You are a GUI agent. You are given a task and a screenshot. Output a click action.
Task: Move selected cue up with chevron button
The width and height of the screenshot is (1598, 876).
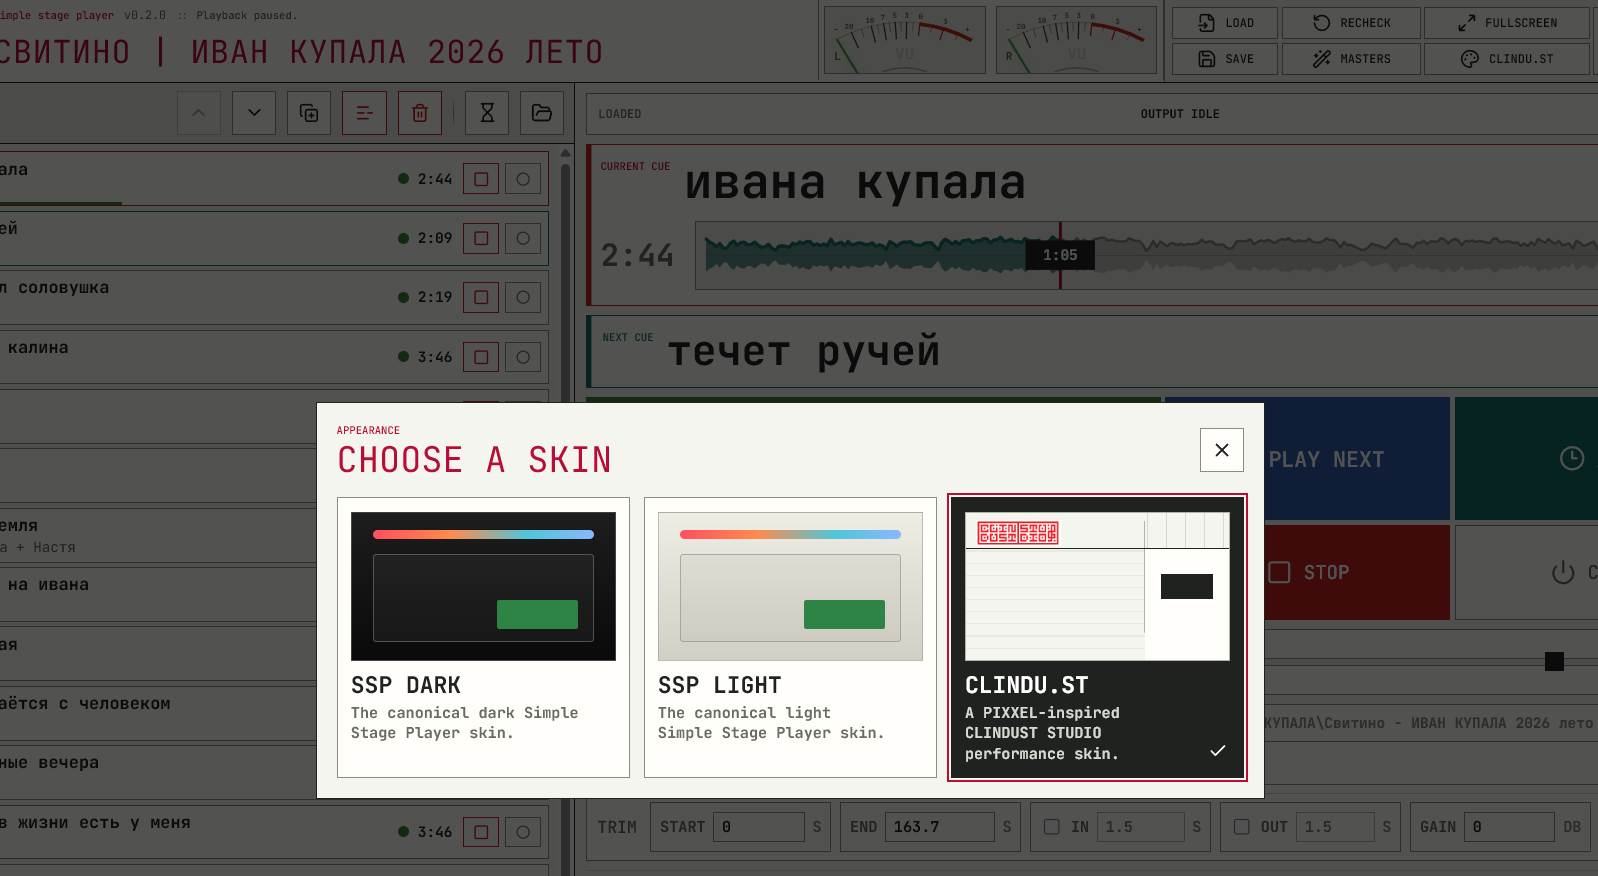199,113
